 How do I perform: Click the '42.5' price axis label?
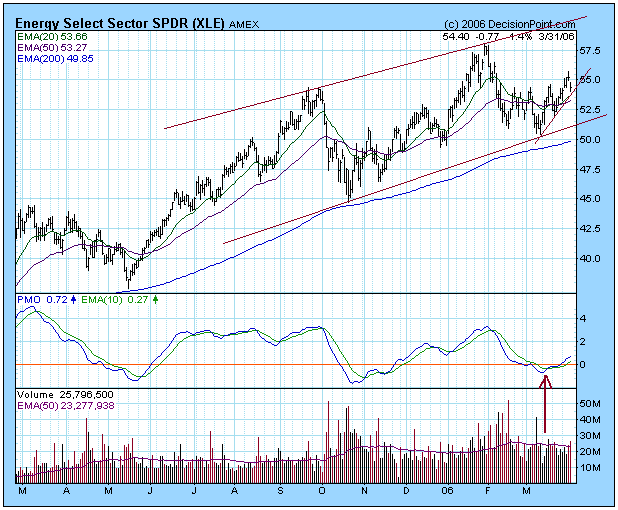click(590, 229)
